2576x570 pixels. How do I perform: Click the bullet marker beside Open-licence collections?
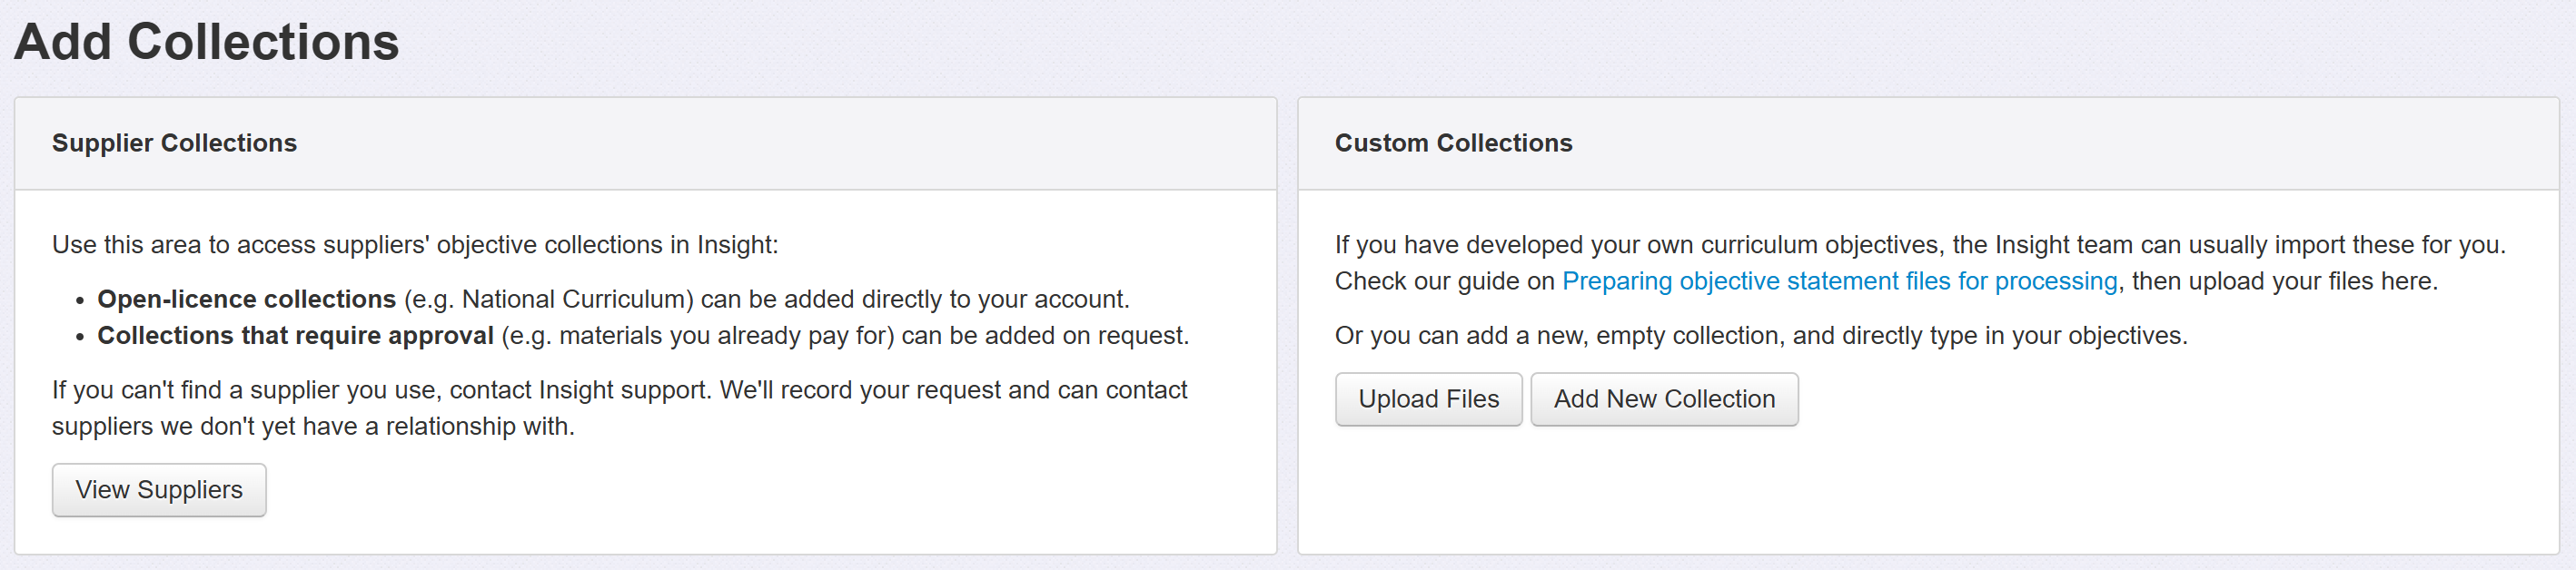pyautogui.click(x=80, y=301)
